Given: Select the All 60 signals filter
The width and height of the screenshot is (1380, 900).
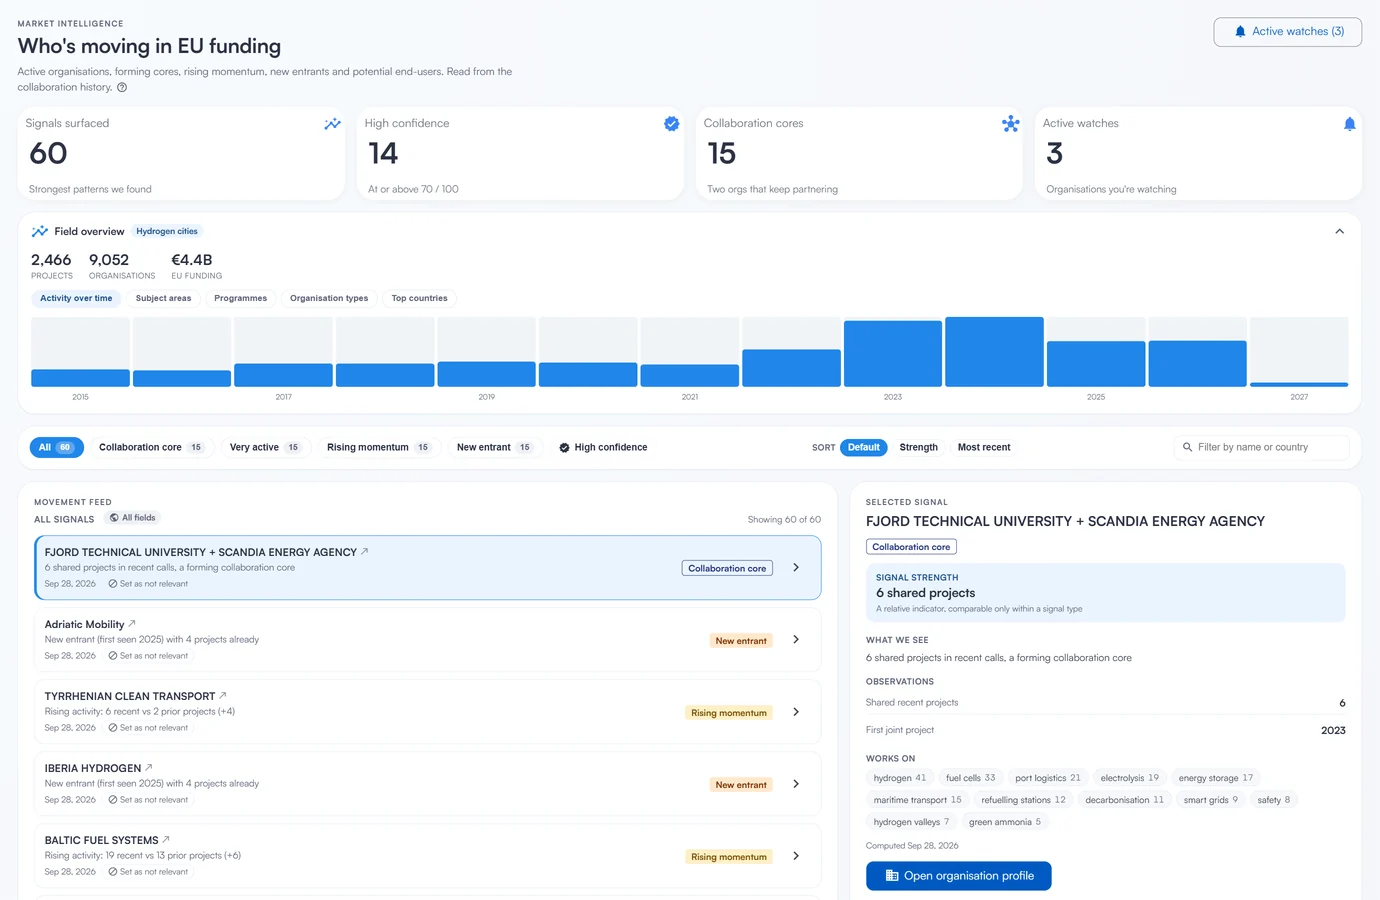Looking at the screenshot, I should coord(56,447).
